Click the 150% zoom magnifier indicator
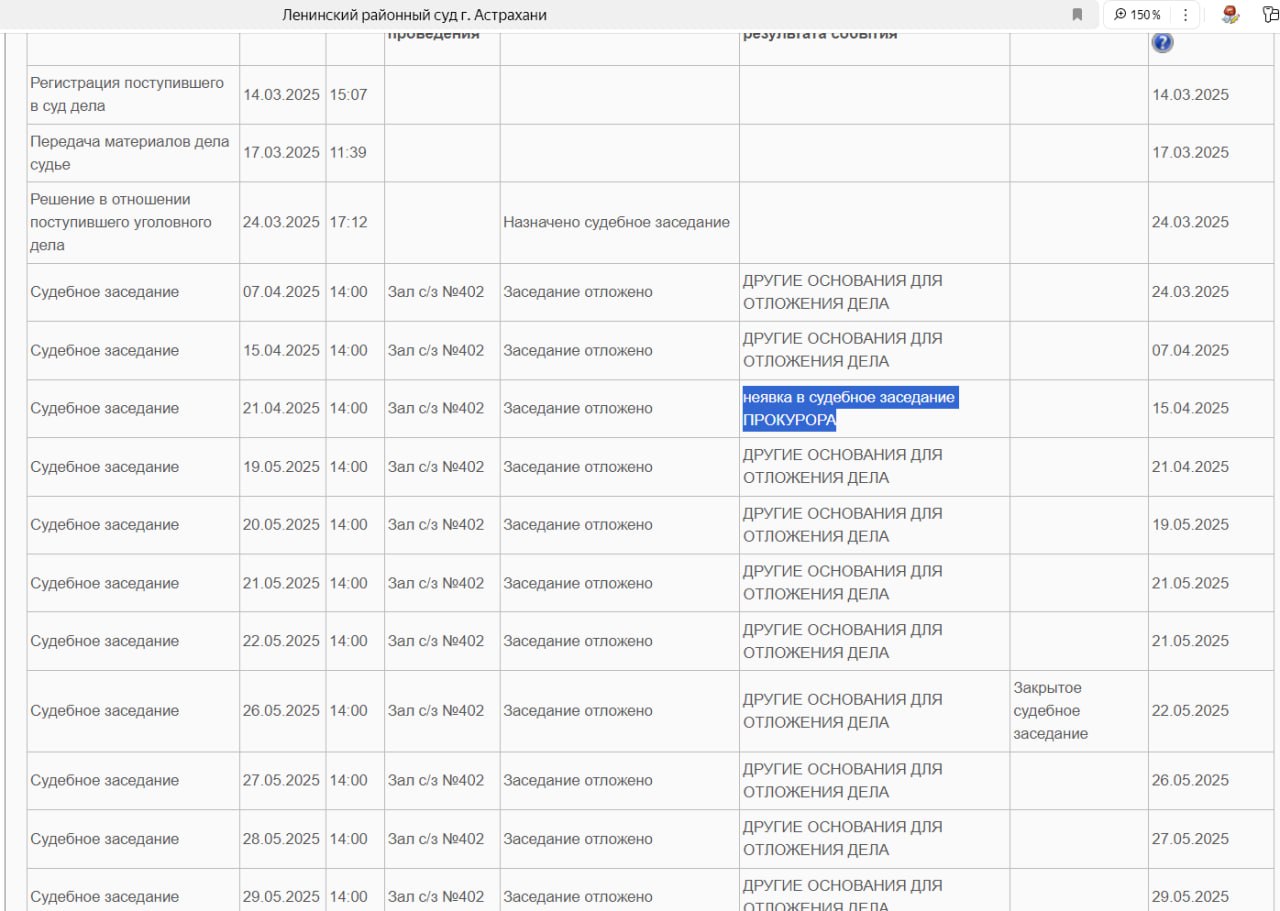 (1137, 15)
